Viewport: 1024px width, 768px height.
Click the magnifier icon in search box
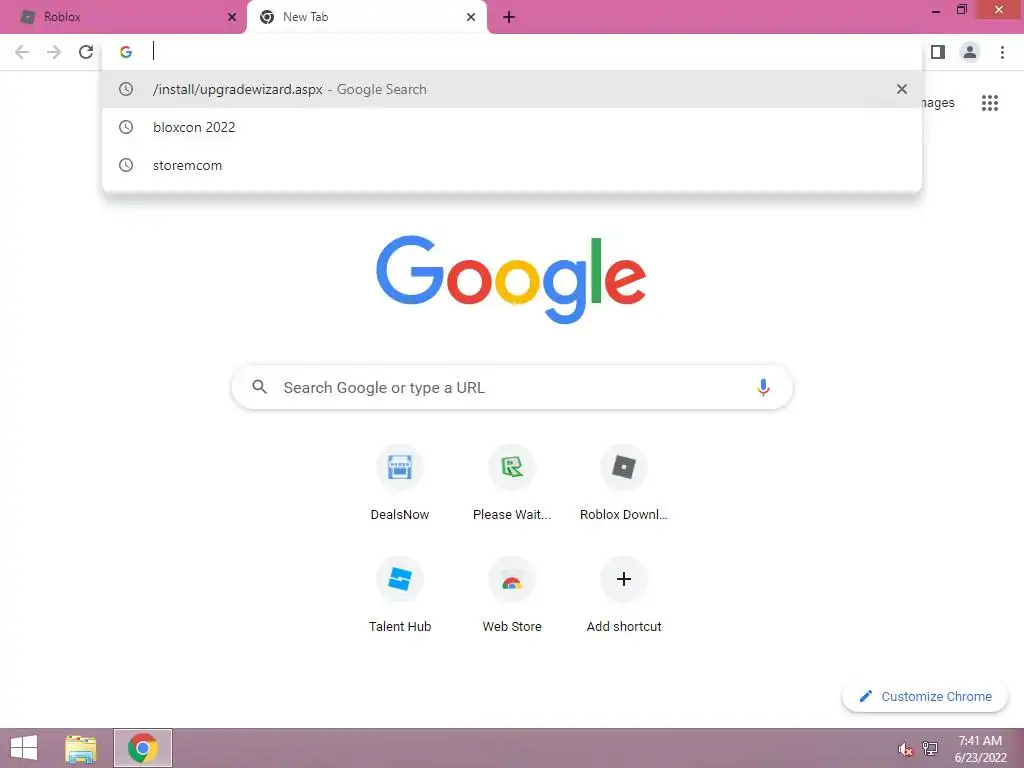(x=259, y=387)
